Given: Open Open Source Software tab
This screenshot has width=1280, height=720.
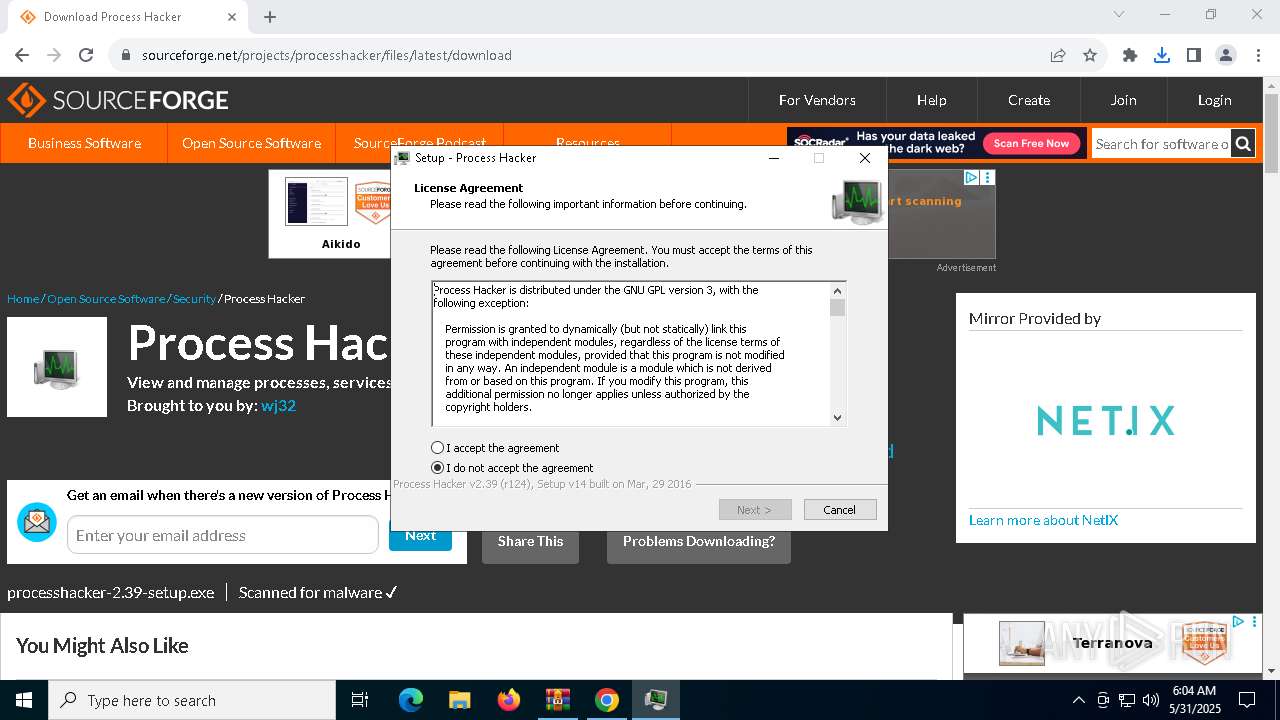Looking at the screenshot, I should click(x=251, y=143).
